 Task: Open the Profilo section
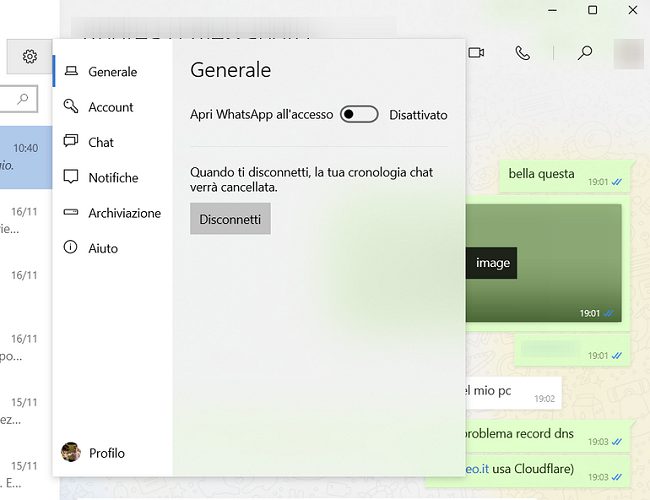(112, 453)
